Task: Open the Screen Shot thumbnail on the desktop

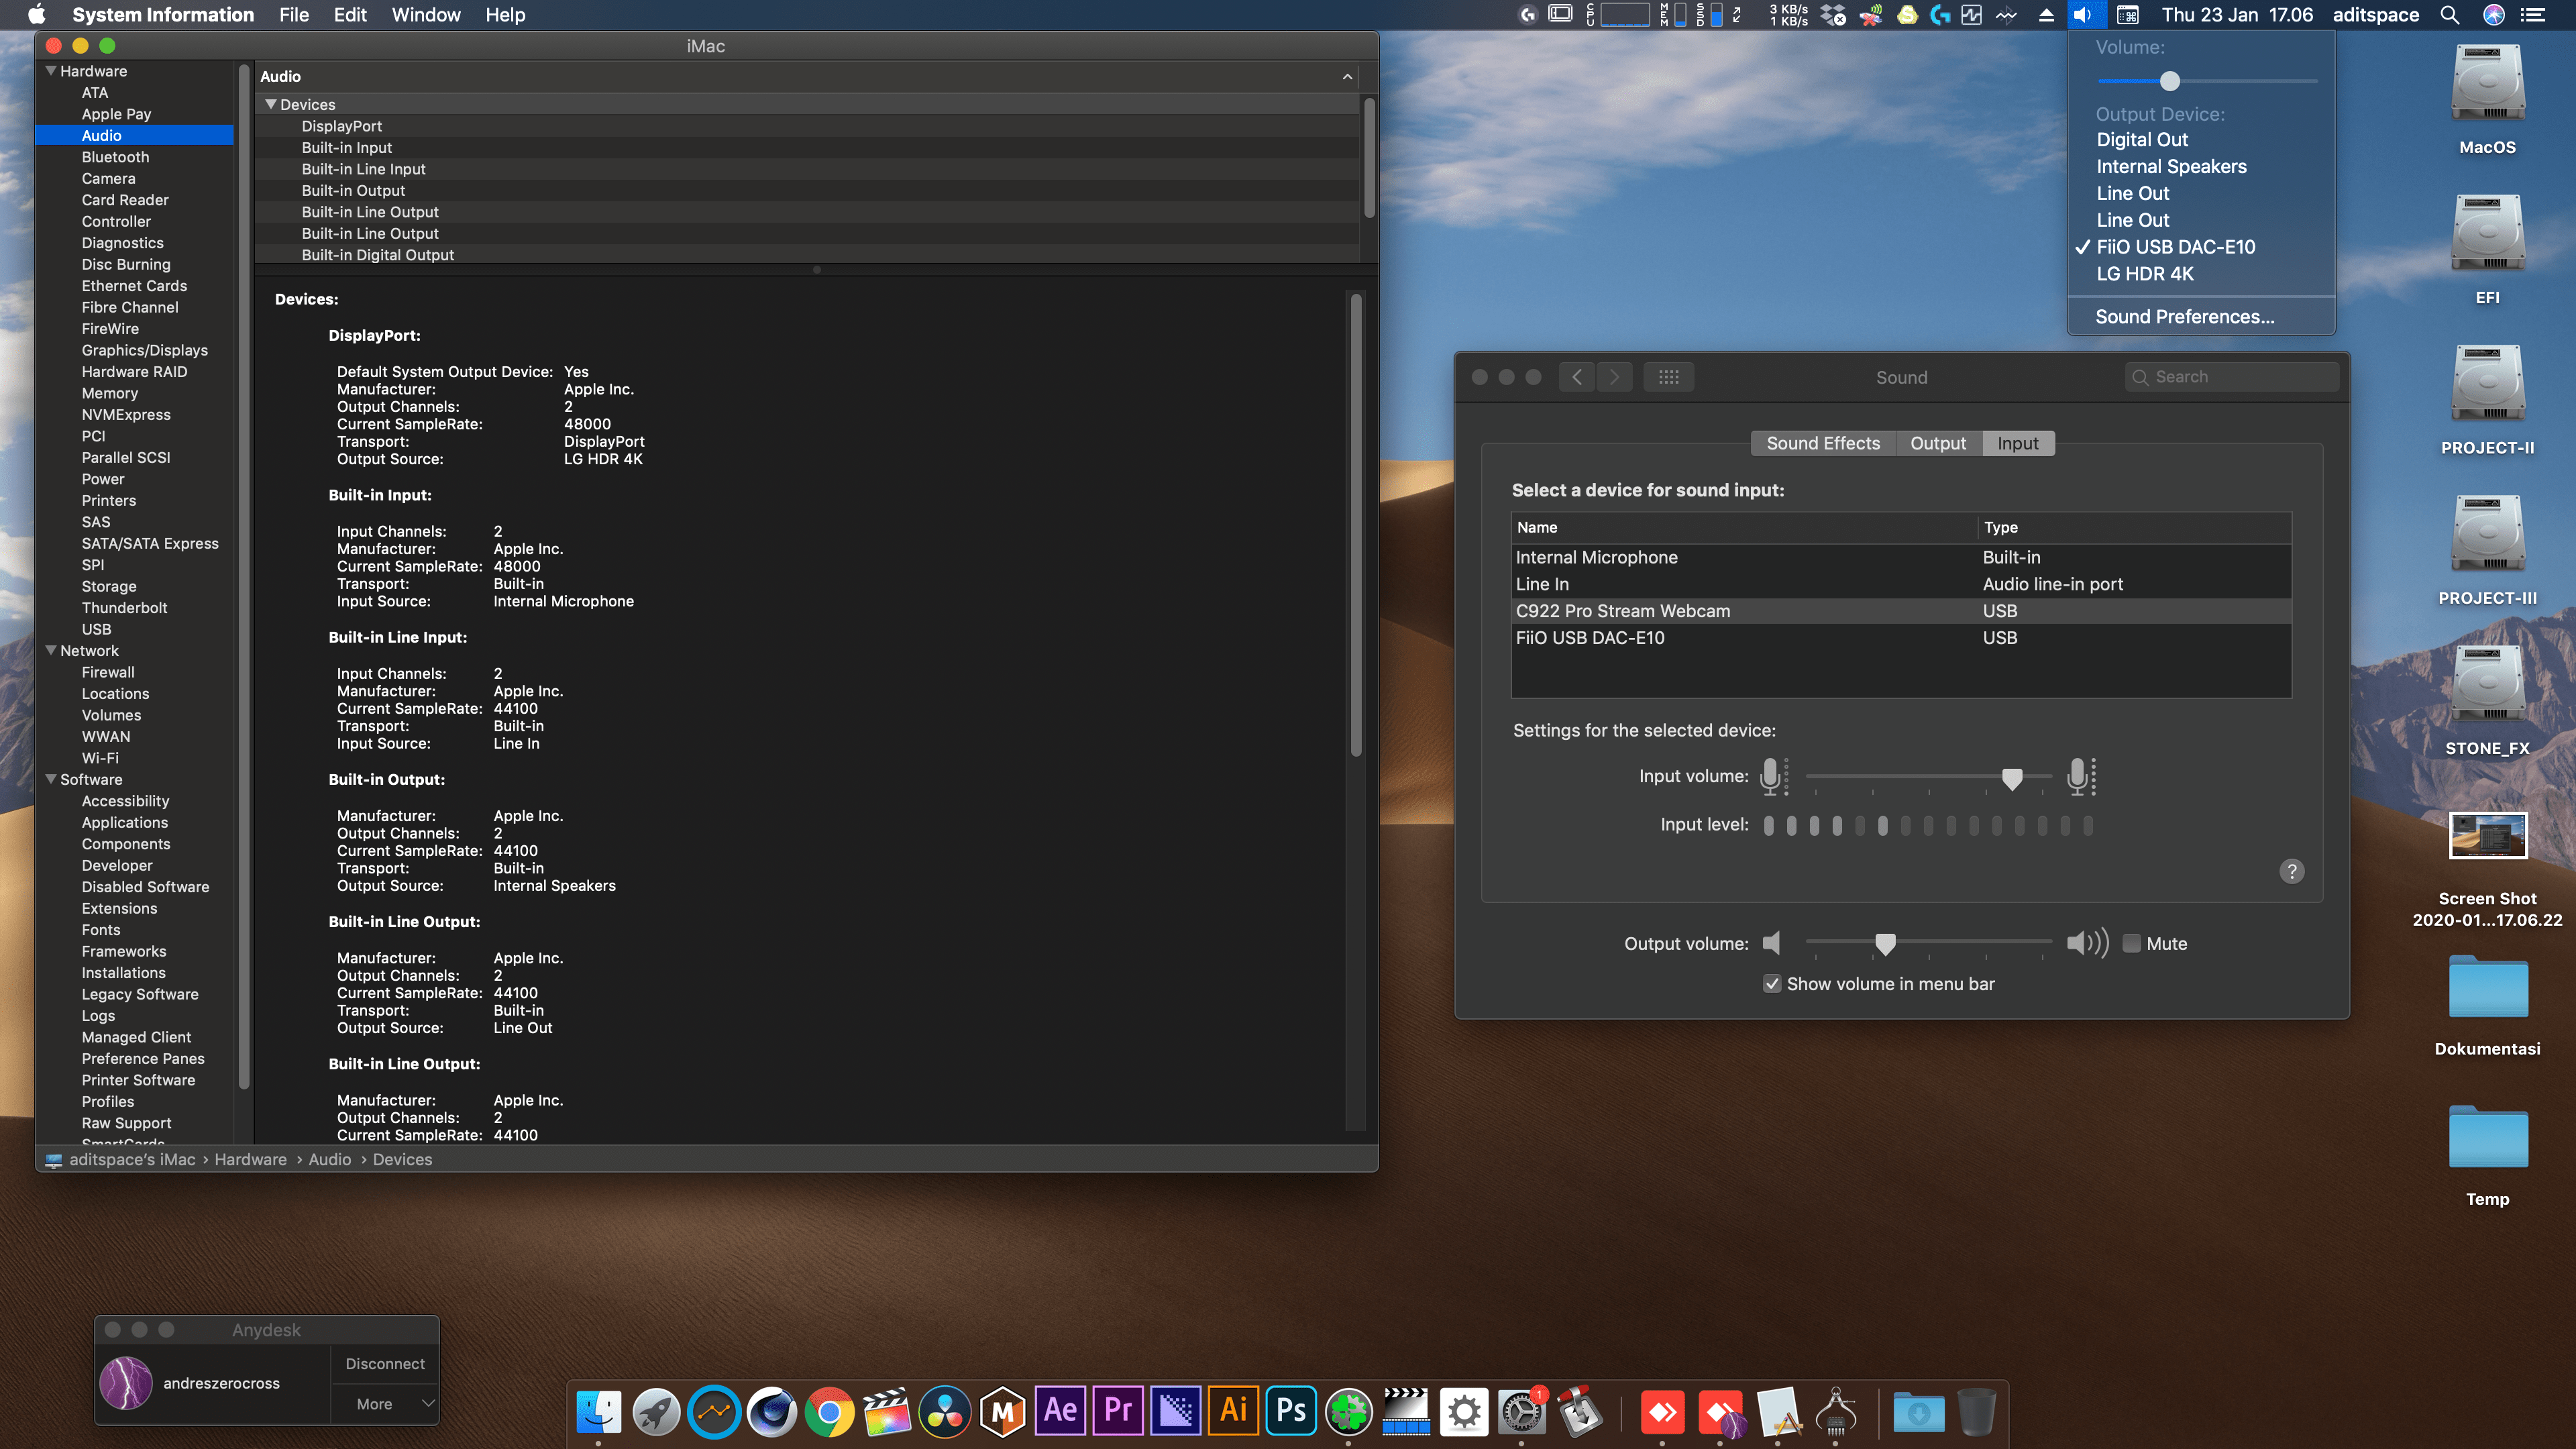Action: click(2487, 835)
